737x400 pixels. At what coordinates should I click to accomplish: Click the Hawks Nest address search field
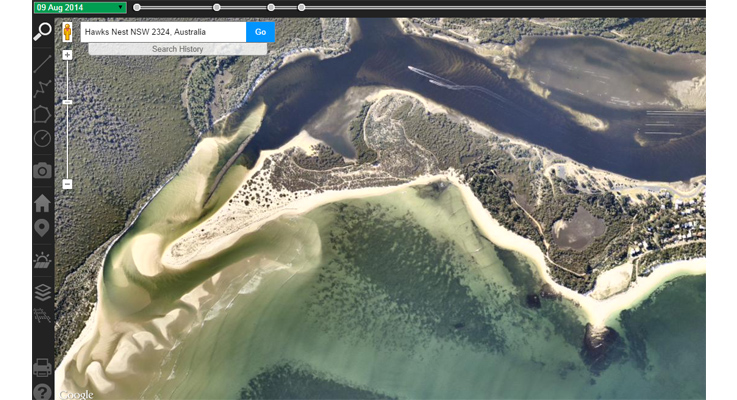click(162, 32)
